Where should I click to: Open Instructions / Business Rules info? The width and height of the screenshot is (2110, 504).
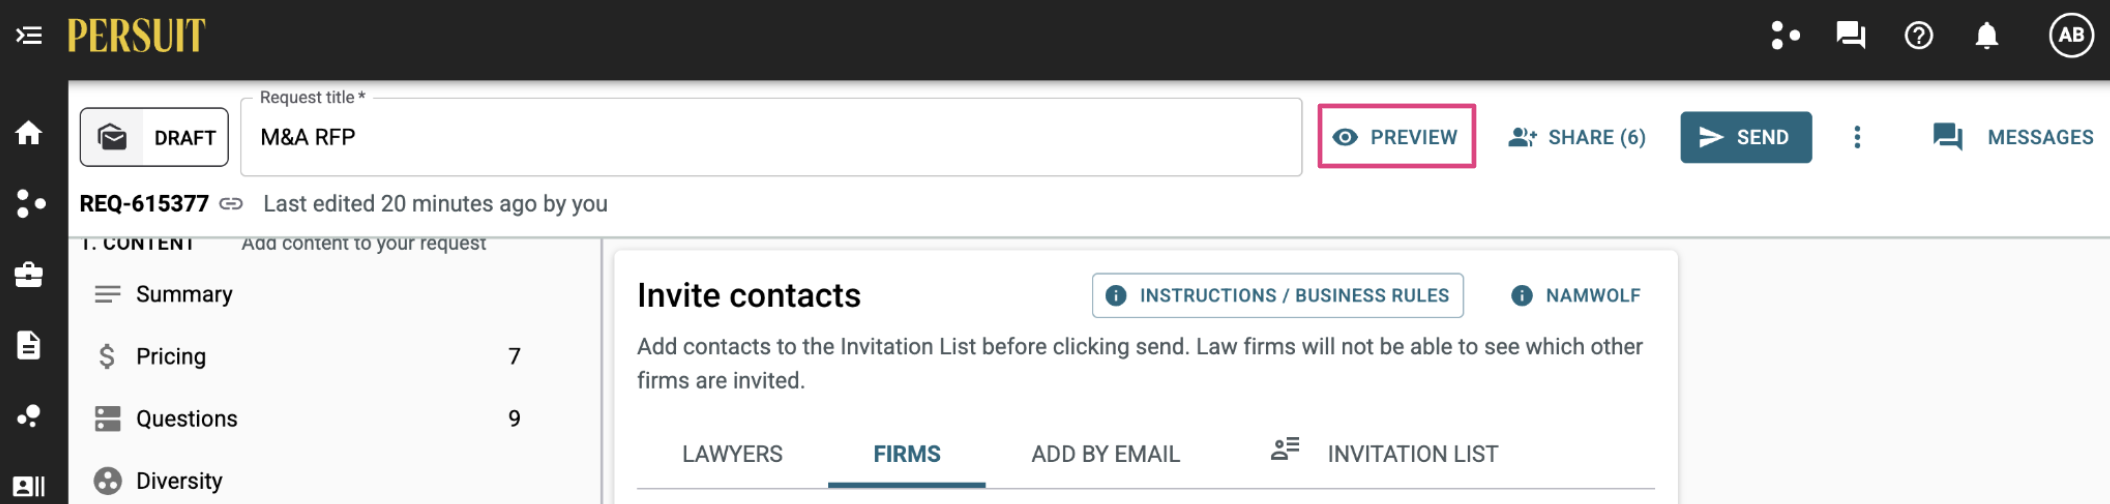(x=1277, y=296)
